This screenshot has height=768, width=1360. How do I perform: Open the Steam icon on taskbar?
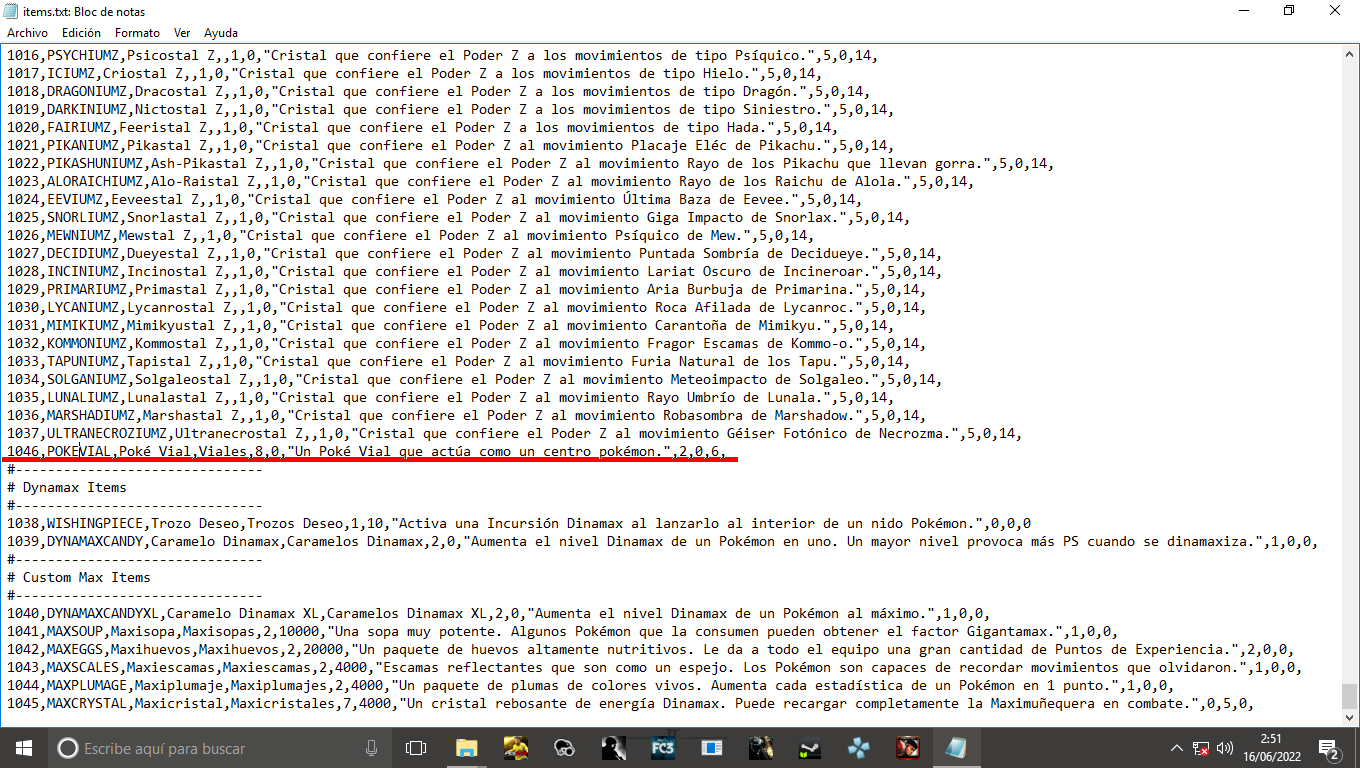coord(809,747)
